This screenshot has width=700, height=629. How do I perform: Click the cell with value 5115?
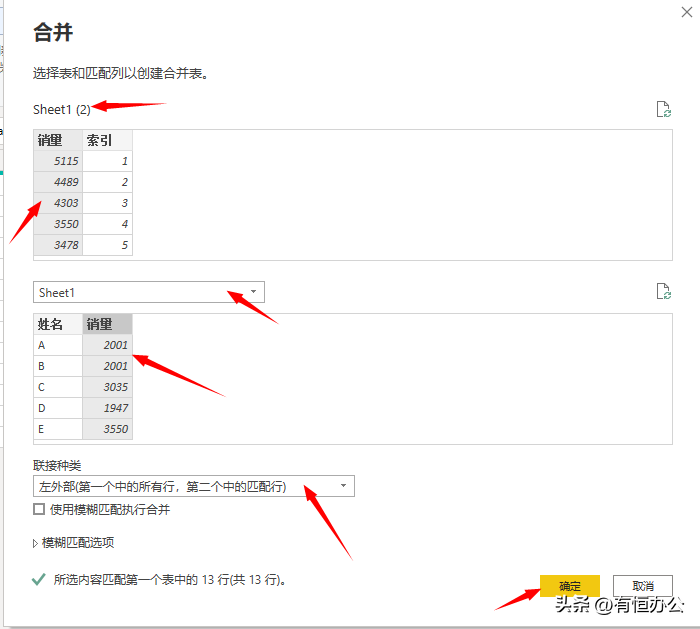coord(58,161)
